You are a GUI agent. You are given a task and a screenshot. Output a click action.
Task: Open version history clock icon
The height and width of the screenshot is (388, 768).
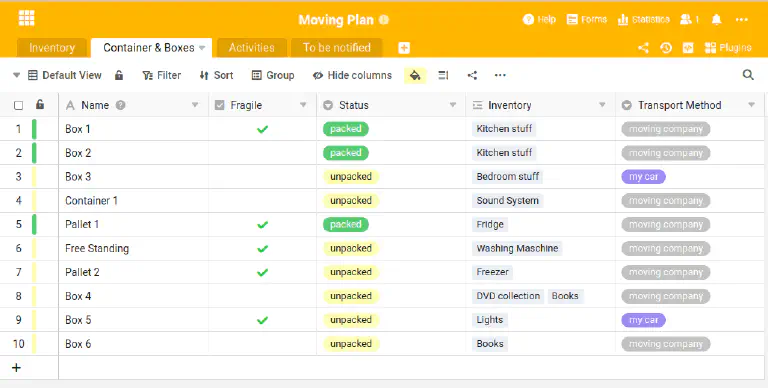[666, 48]
